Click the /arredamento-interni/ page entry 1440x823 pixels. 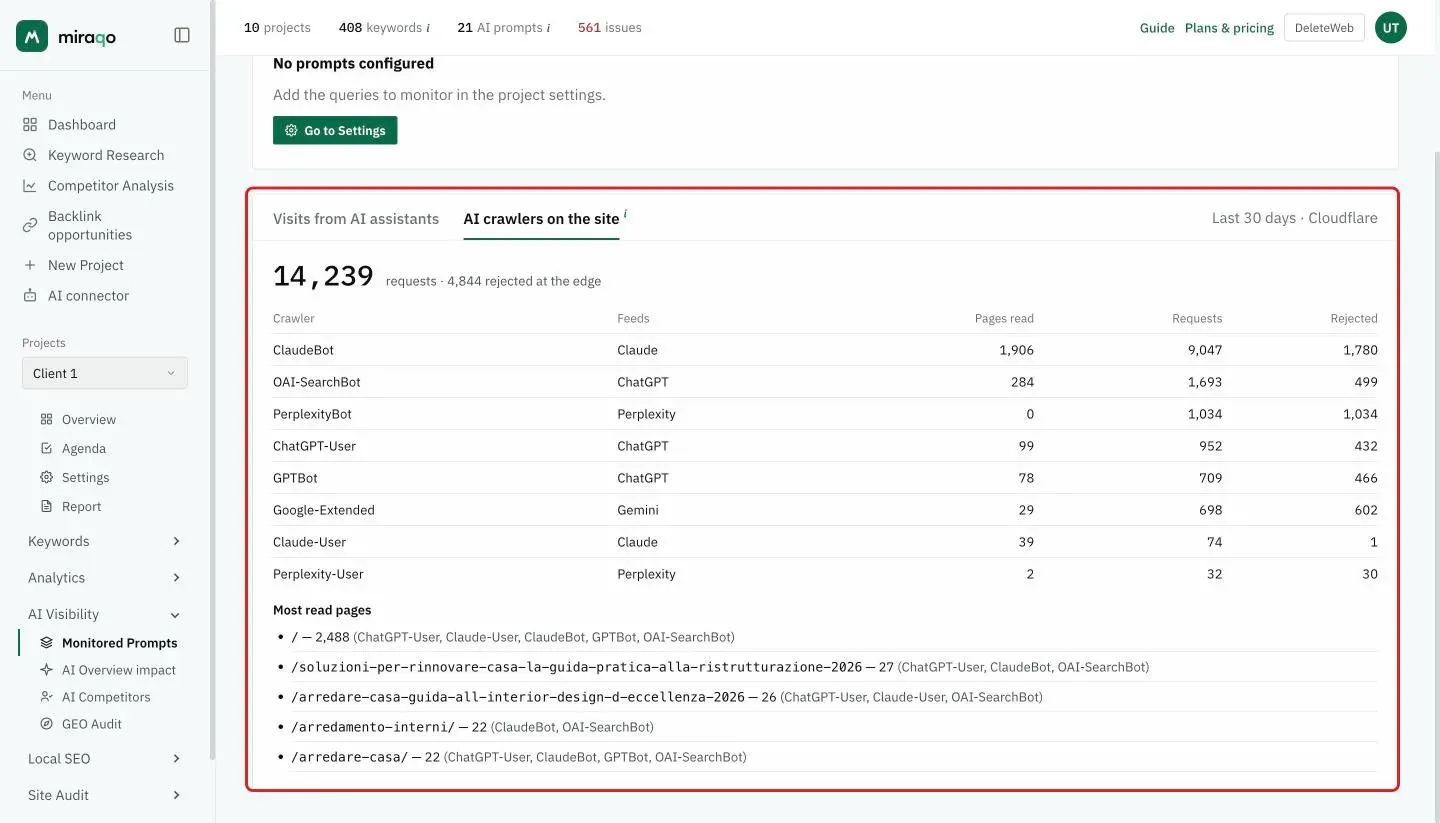tap(373, 727)
